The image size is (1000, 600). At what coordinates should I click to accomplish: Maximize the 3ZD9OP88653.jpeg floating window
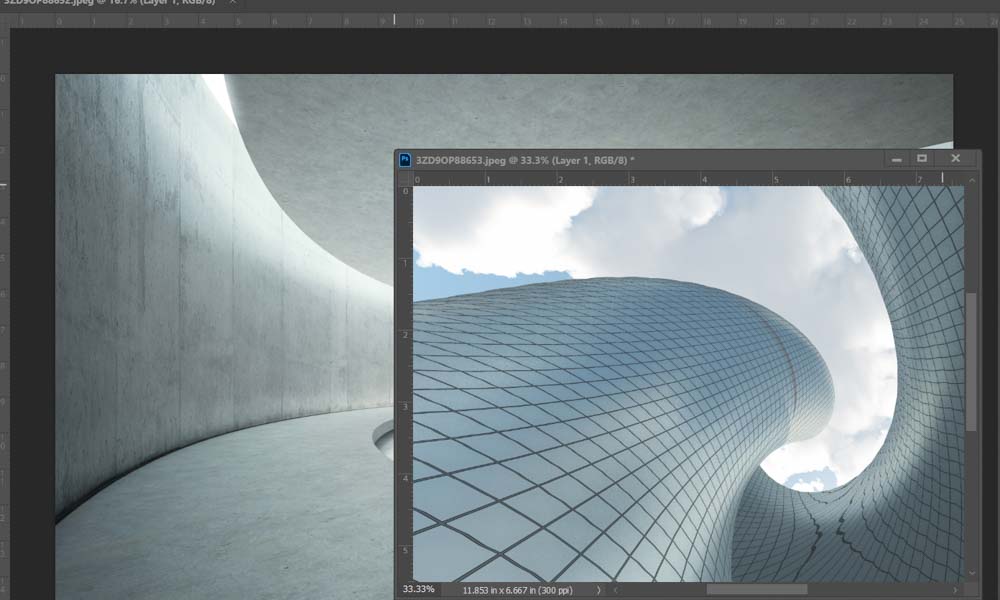923,158
